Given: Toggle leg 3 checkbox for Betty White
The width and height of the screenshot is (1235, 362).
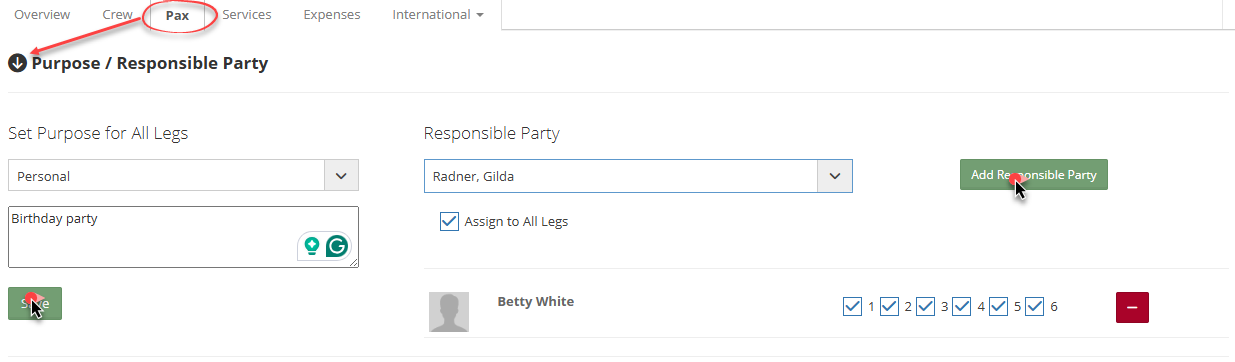Looking at the screenshot, I should tap(926, 306).
